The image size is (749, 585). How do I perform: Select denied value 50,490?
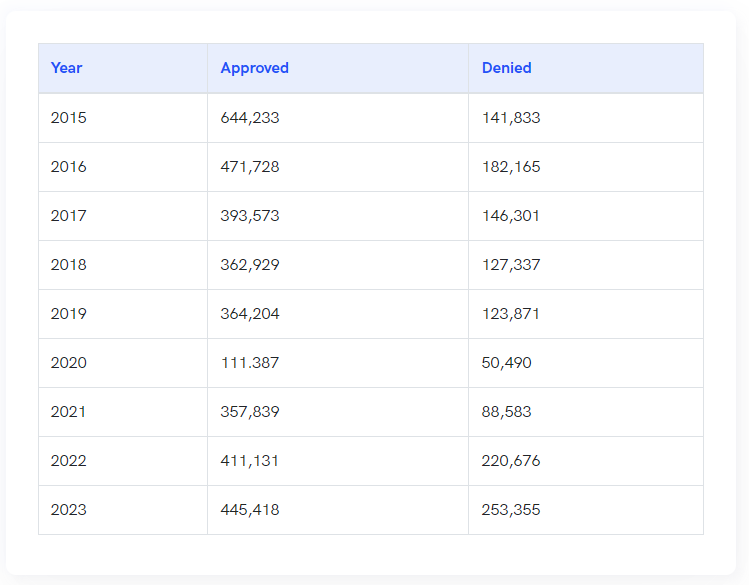tap(506, 363)
